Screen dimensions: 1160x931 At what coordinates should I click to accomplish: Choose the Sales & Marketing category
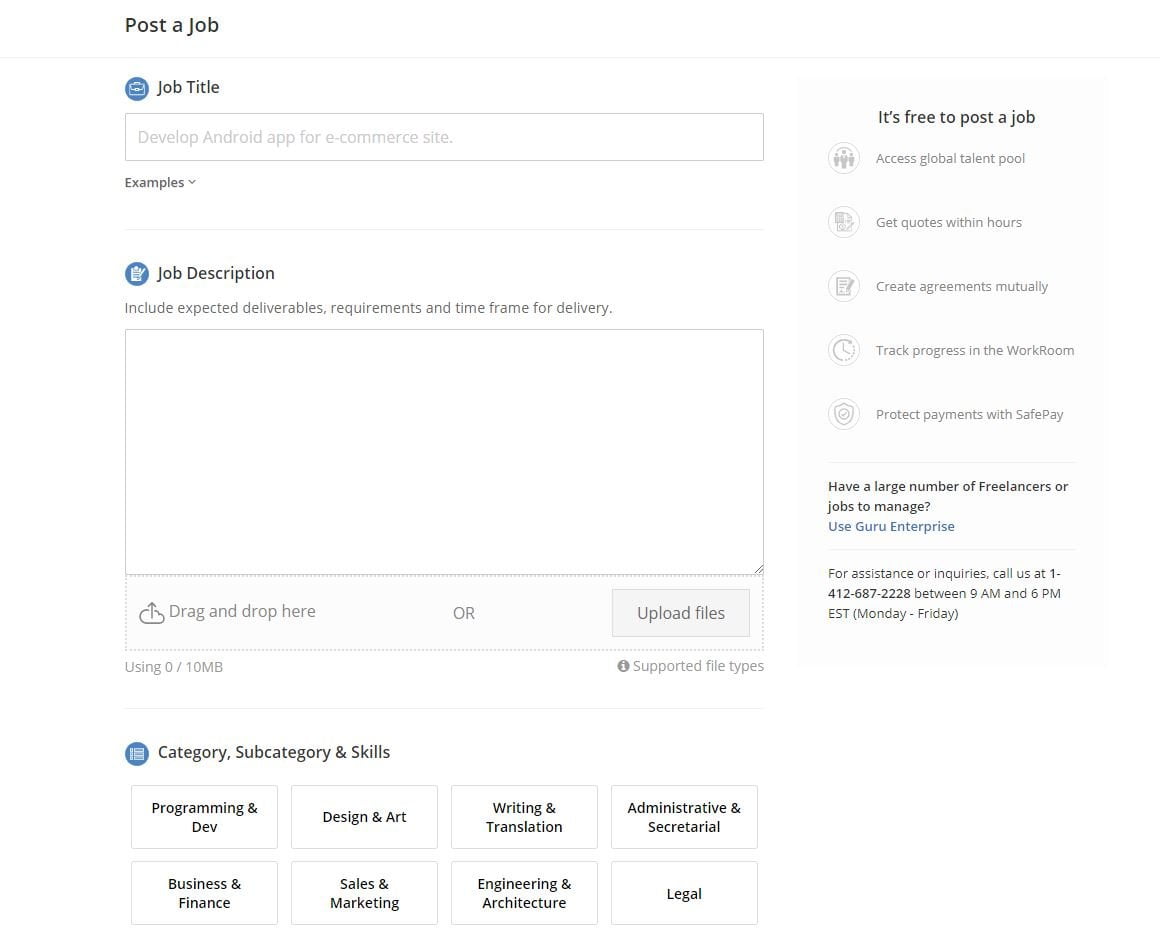point(364,893)
